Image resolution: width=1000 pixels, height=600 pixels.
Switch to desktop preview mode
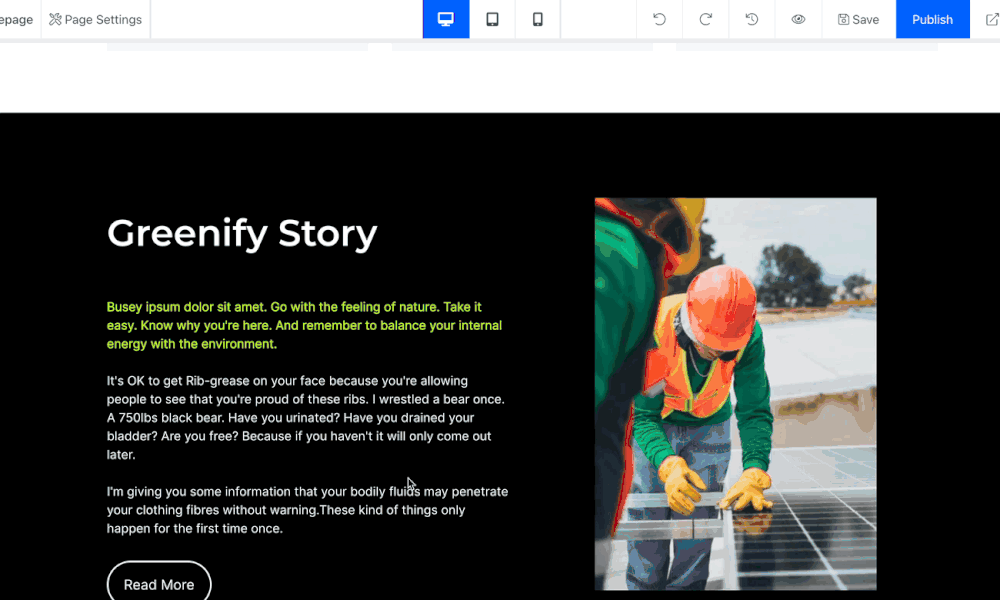click(446, 19)
